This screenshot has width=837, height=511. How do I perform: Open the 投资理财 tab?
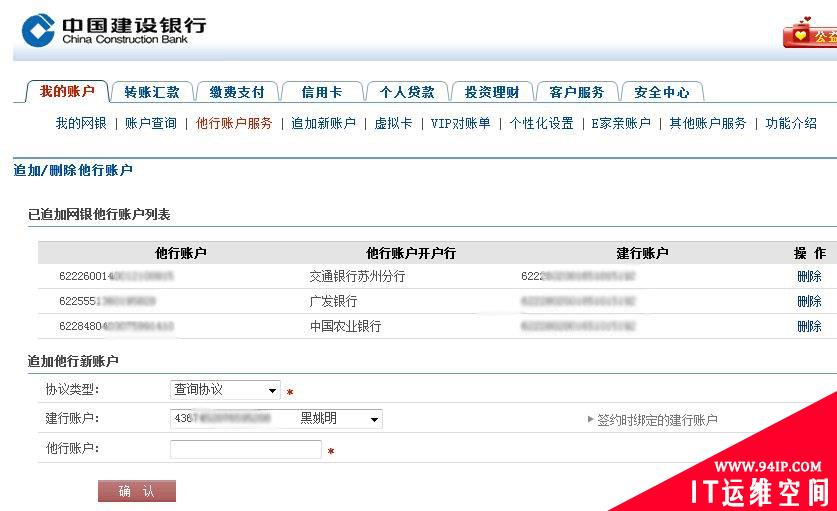(x=492, y=92)
